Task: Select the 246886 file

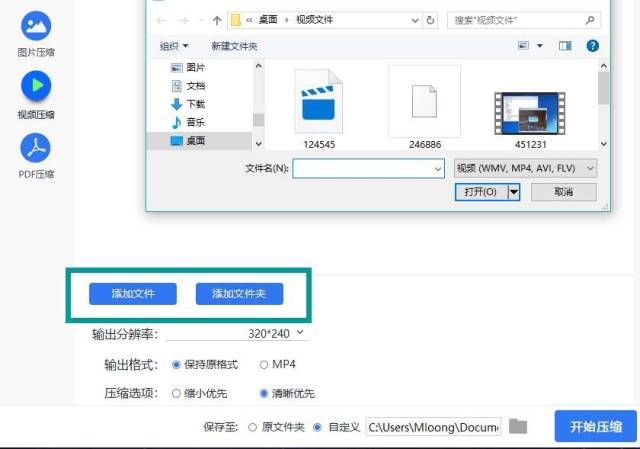Action: 424,107
